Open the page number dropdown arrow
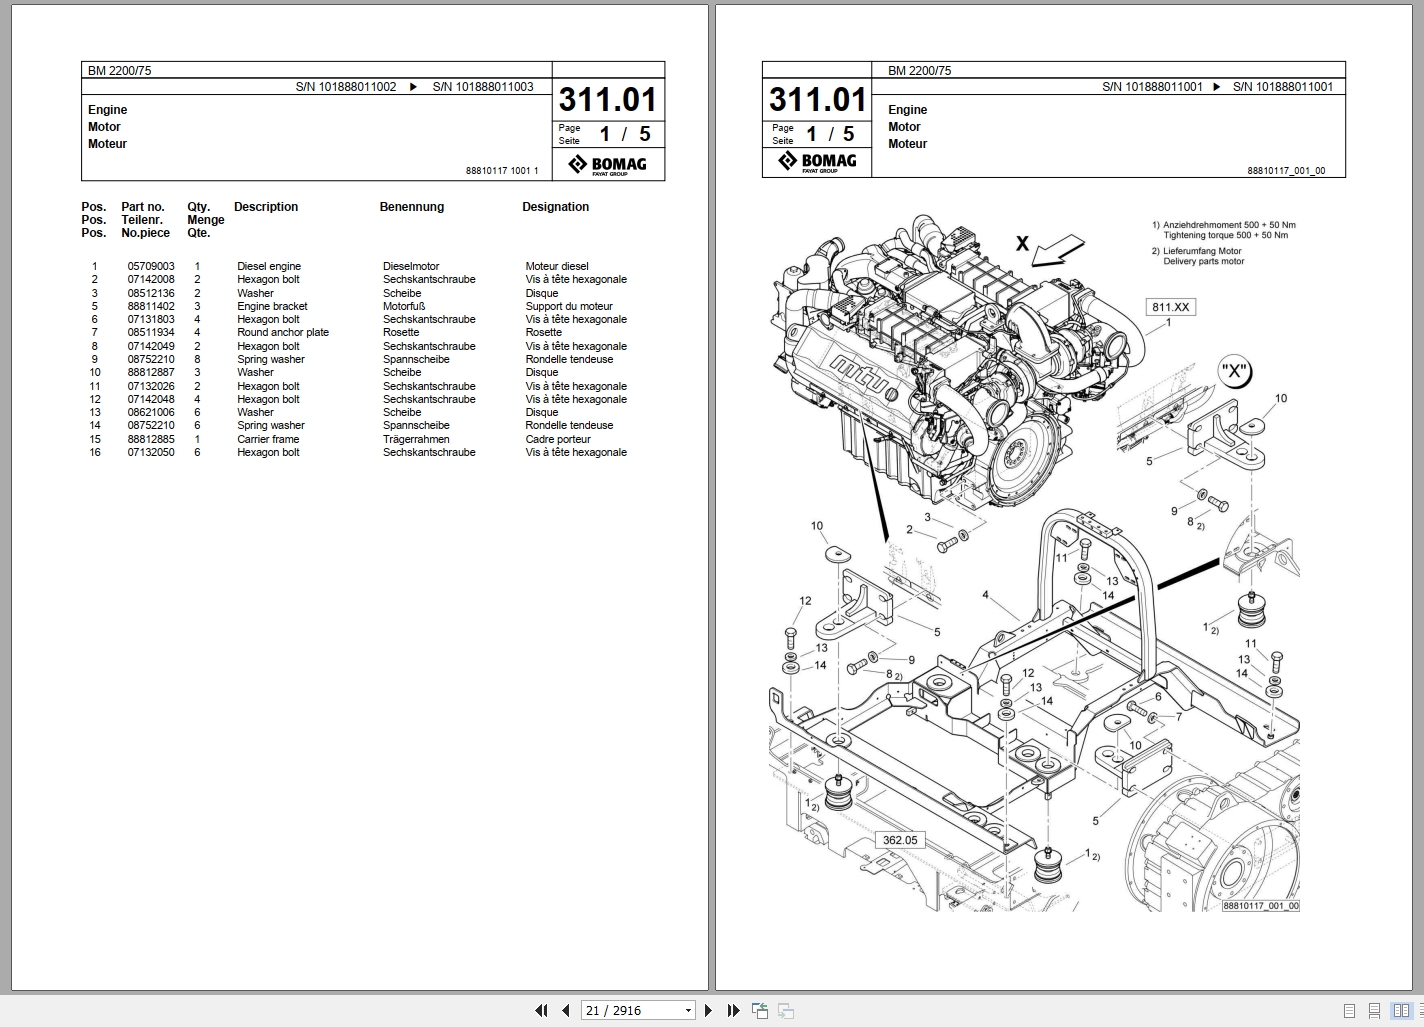This screenshot has width=1424, height=1027. (688, 1010)
